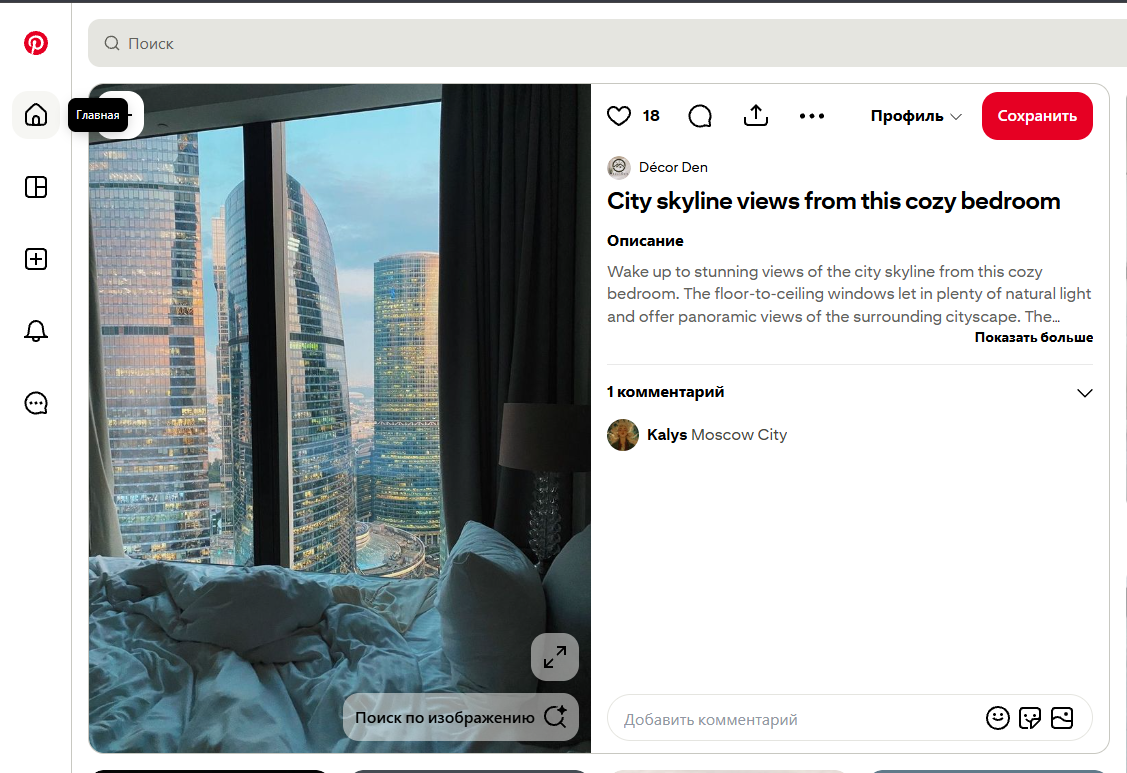This screenshot has height=773, width=1127.
Task: Expand the pin image to fullscreen
Action: click(x=555, y=657)
